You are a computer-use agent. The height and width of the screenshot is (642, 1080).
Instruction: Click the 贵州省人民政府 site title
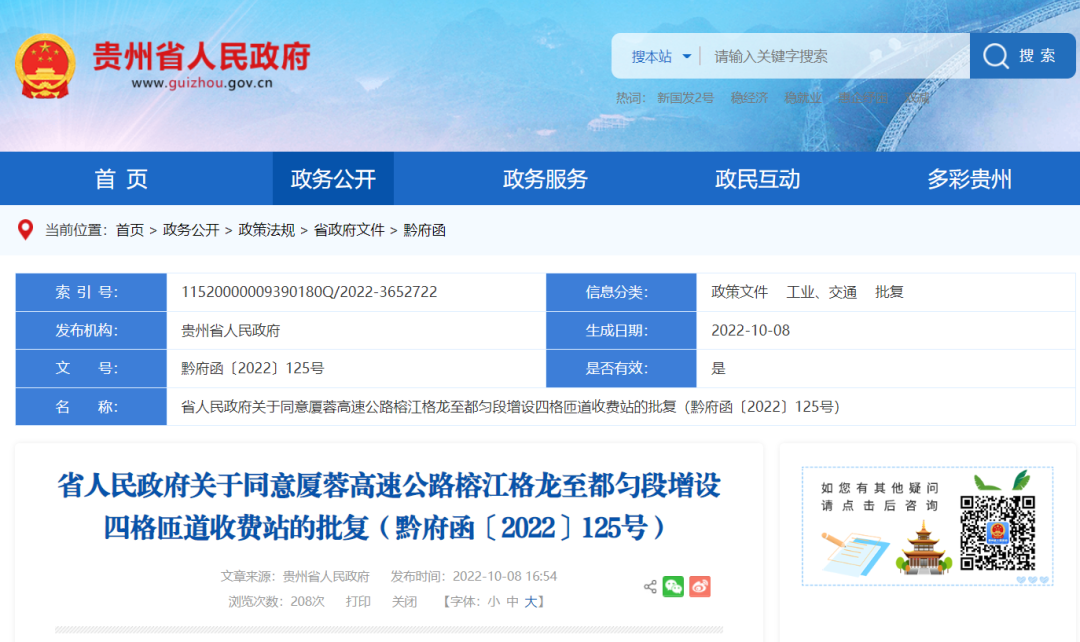pos(202,56)
